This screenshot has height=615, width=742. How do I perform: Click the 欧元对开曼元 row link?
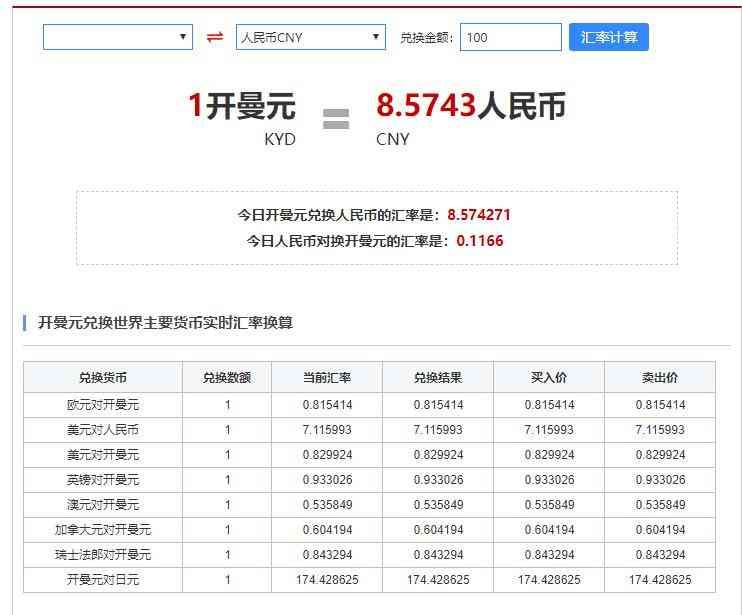coord(103,405)
